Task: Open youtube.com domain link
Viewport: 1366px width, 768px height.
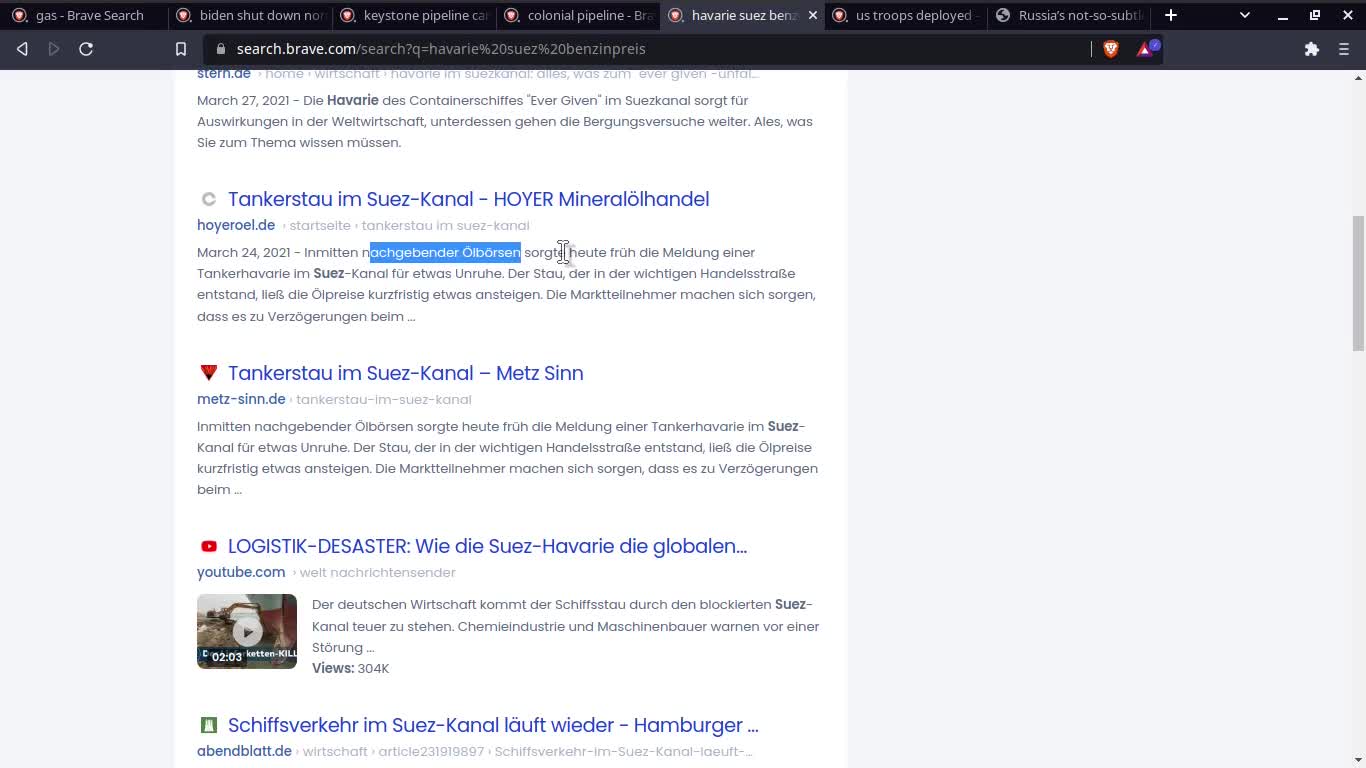Action: [x=241, y=572]
